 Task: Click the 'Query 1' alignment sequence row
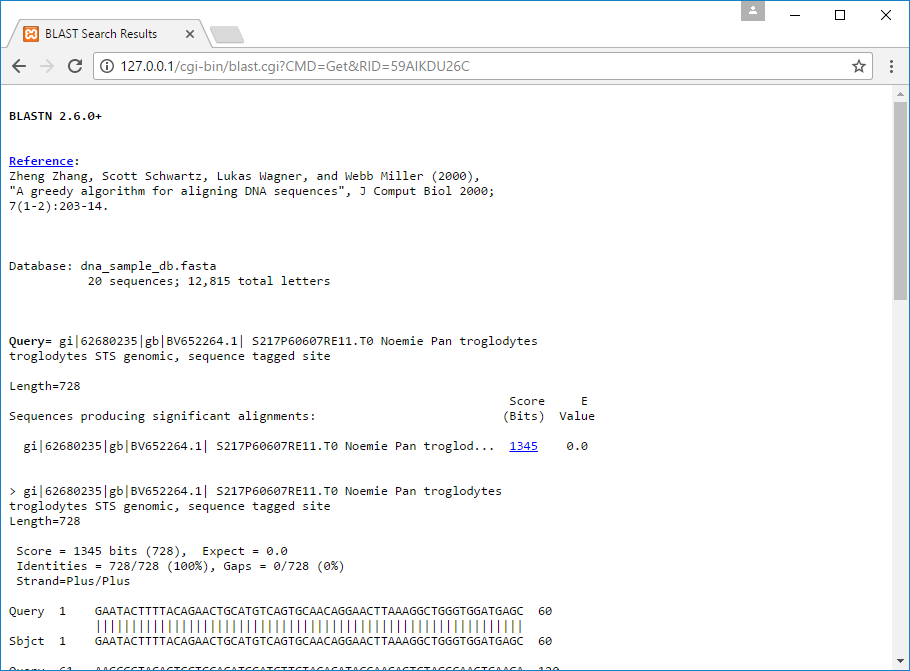click(280, 611)
